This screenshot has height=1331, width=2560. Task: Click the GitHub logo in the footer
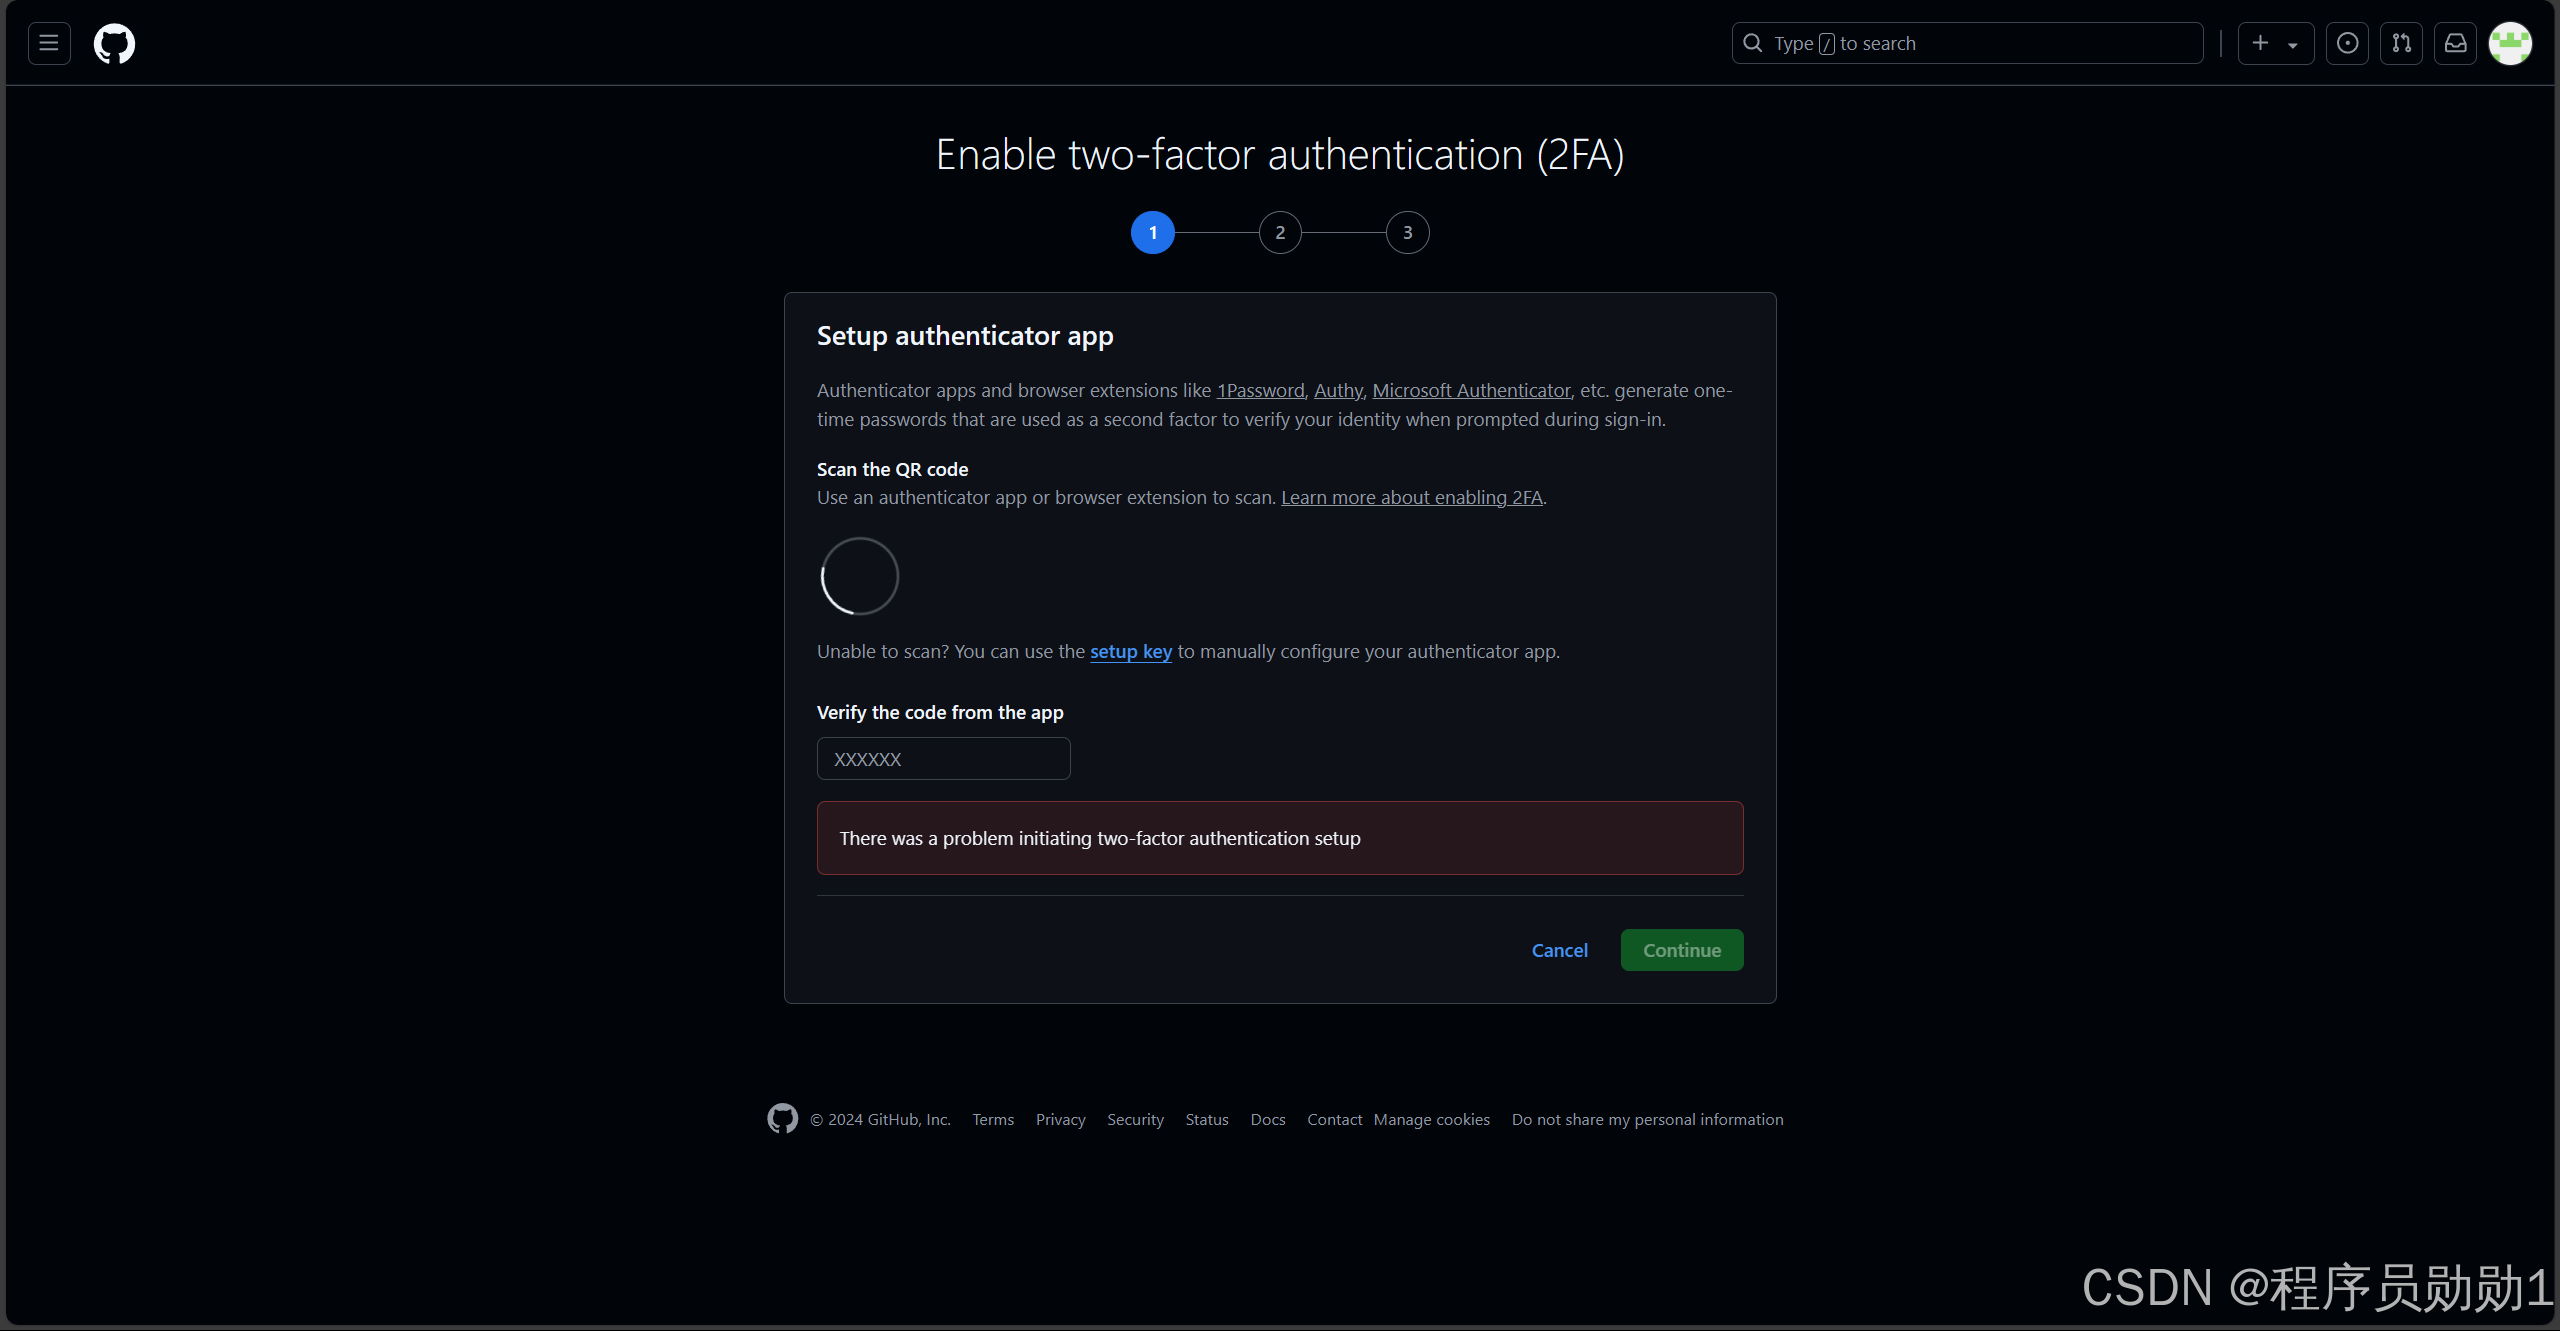point(782,1118)
